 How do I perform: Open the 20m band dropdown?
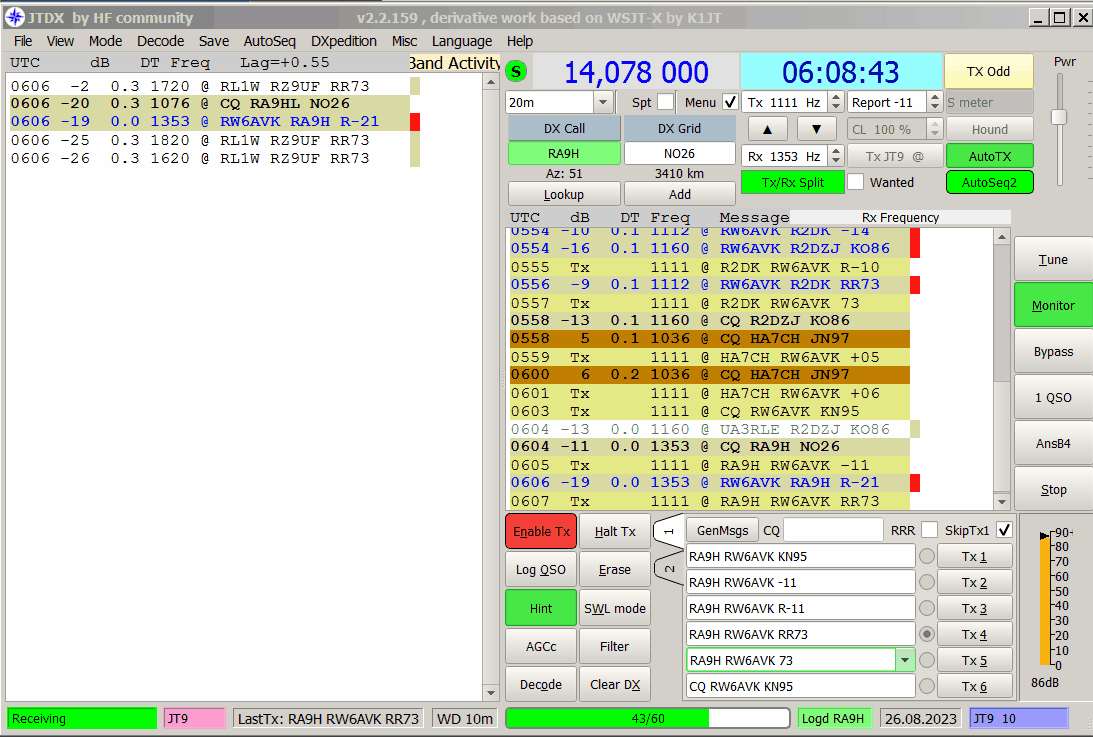[x=603, y=102]
